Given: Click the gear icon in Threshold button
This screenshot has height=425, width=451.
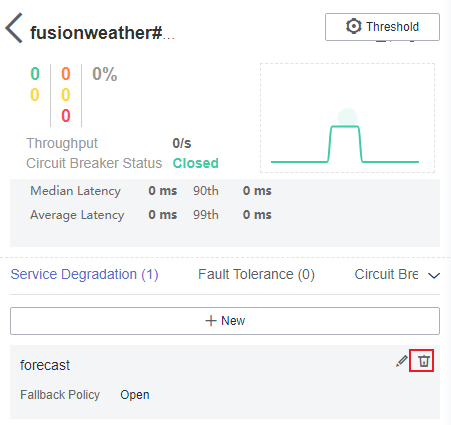Looking at the screenshot, I should [x=353, y=26].
